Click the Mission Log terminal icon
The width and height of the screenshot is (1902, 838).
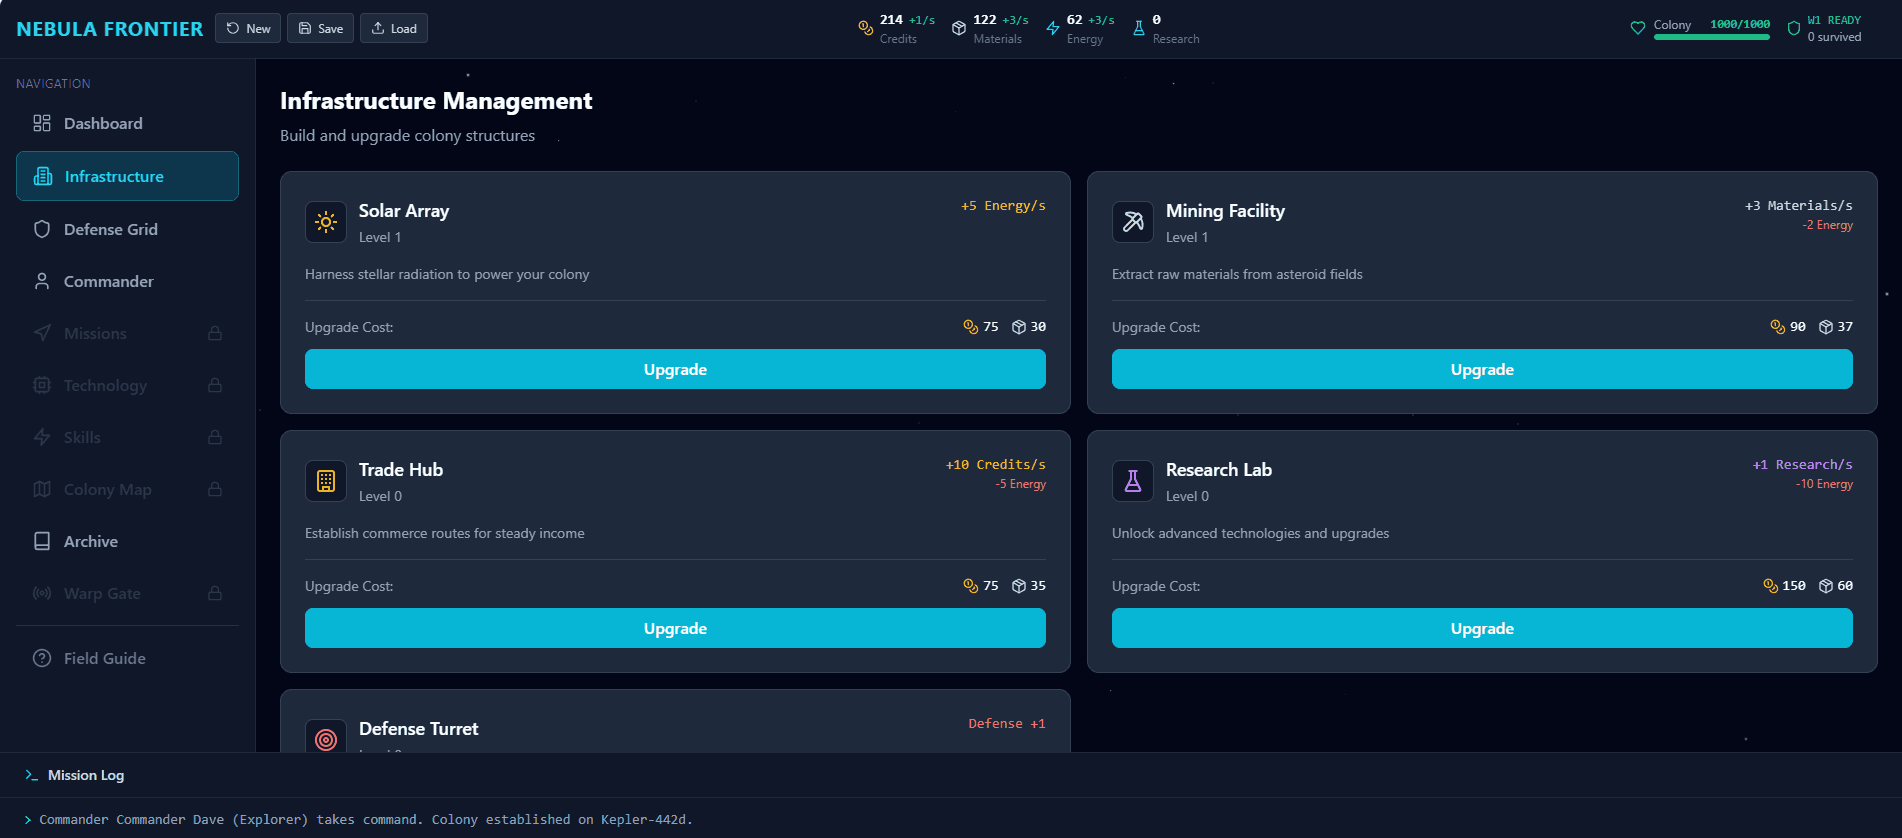coord(32,775)
